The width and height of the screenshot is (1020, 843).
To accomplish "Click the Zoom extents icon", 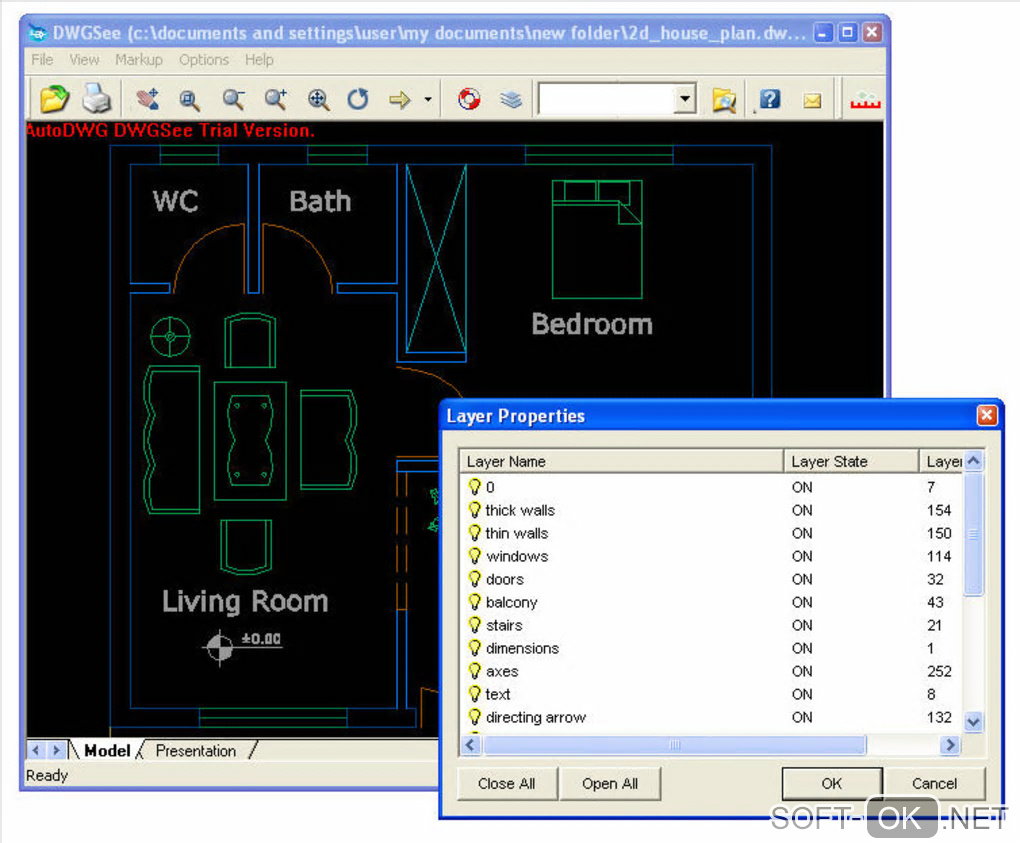I will (x=318, y=100).
